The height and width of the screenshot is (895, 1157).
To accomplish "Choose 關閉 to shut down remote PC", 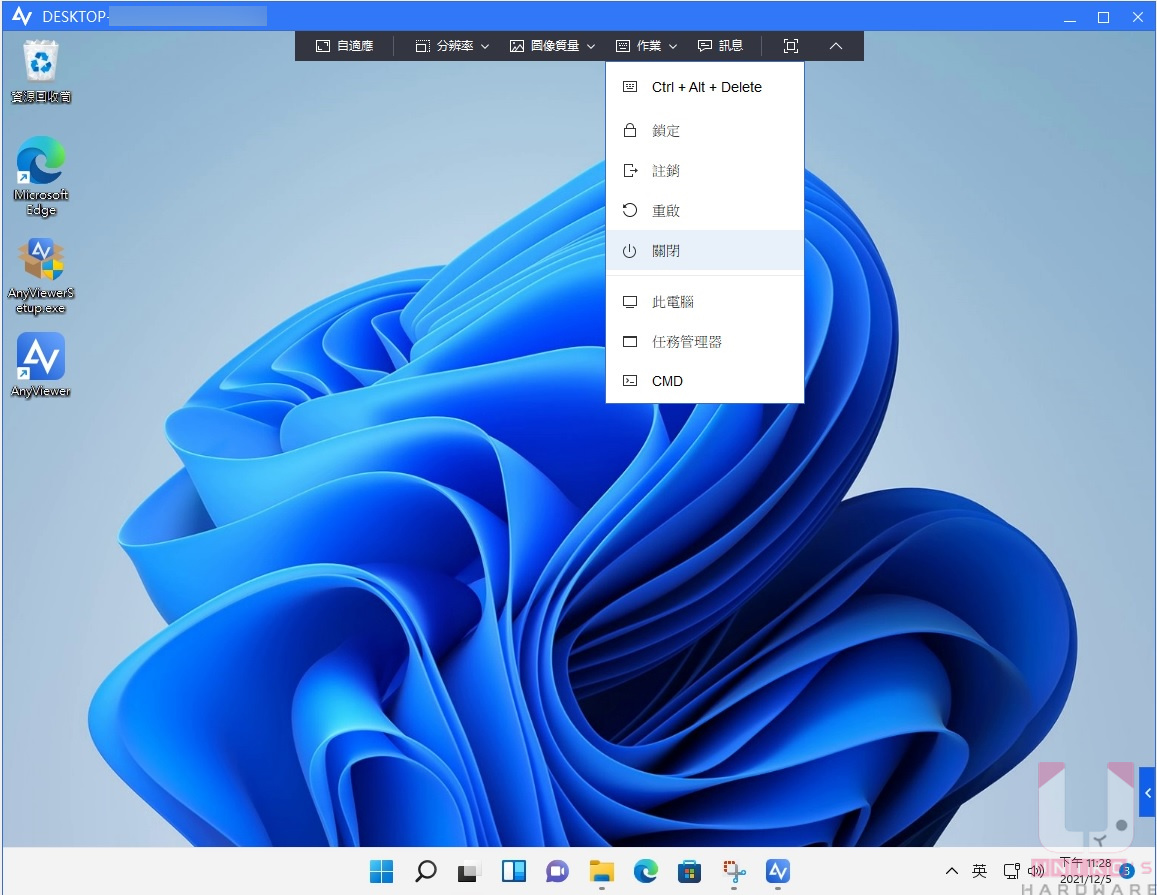I will [705, 250].
